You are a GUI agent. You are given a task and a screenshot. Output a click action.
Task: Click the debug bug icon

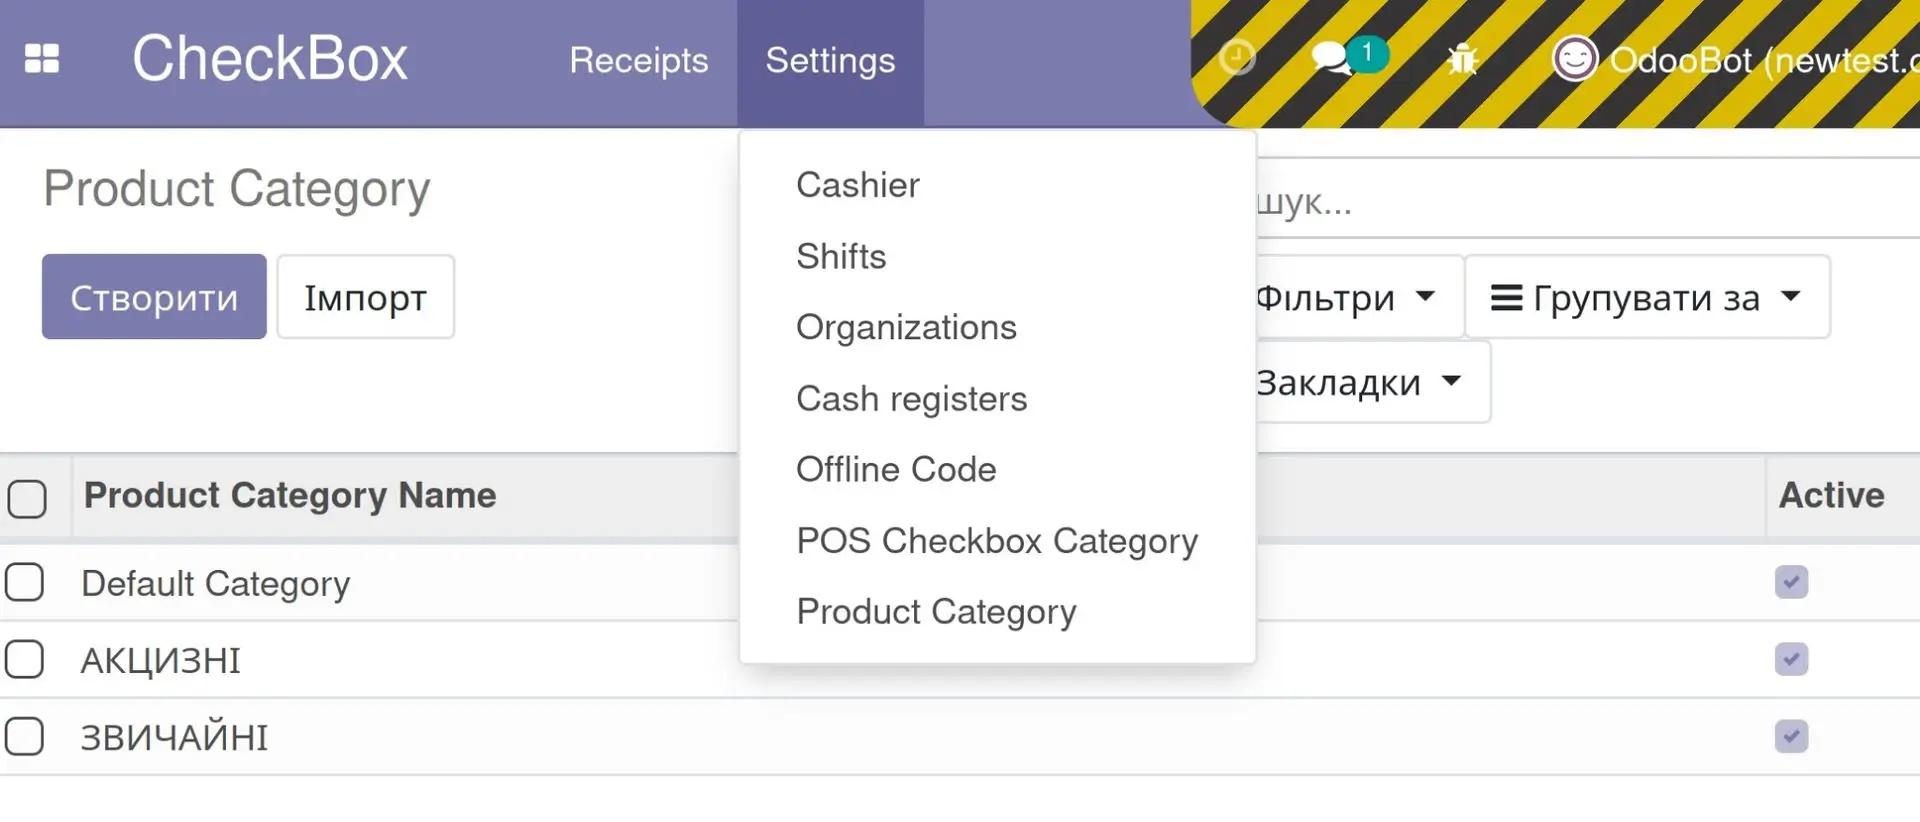coord(1462,60)
